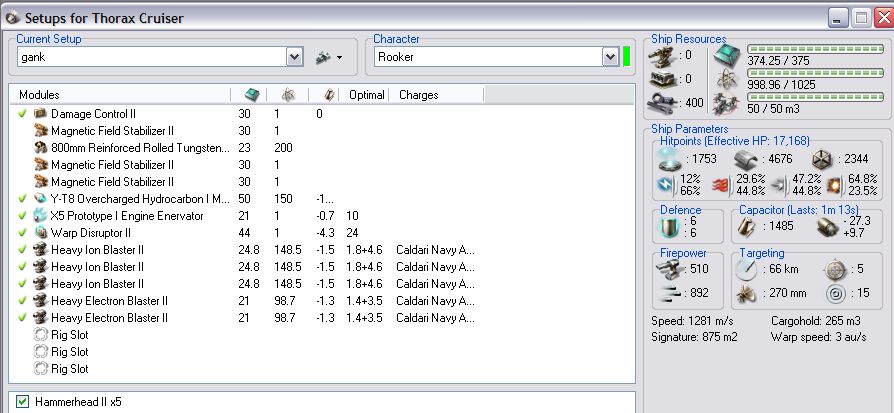
Task: Click the capacitor recharge icon showing -27.3
Action: point(827,227)
